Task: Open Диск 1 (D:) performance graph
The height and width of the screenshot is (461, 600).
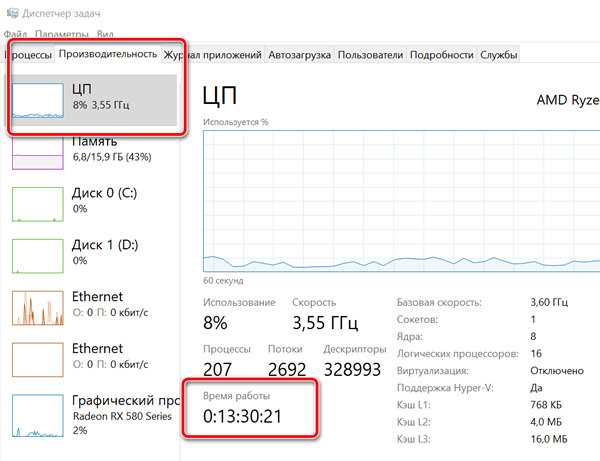Action: [x=38, y=257]
